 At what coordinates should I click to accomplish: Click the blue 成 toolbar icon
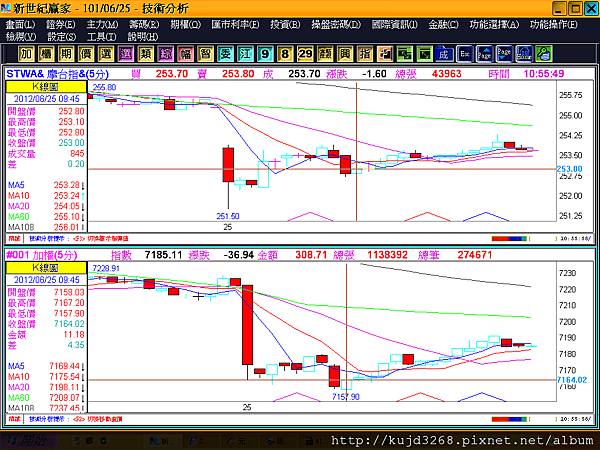(444, 54)
